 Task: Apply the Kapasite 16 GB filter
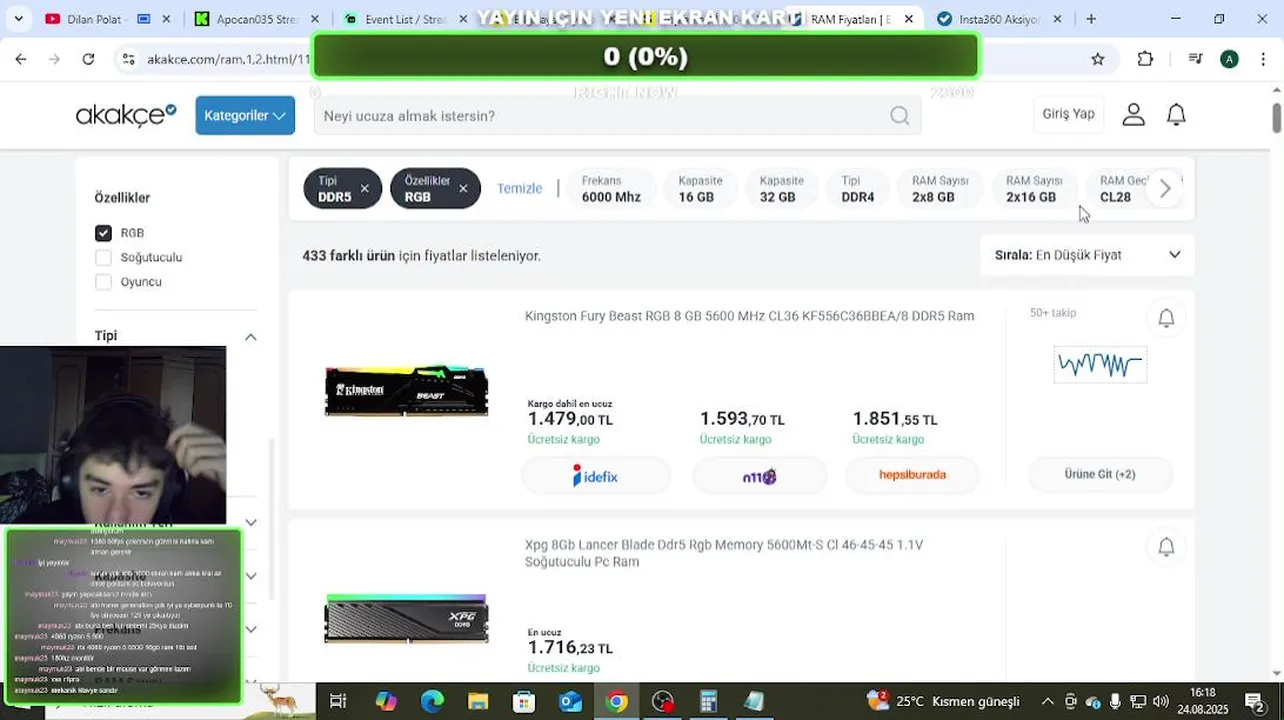[700, 188]
